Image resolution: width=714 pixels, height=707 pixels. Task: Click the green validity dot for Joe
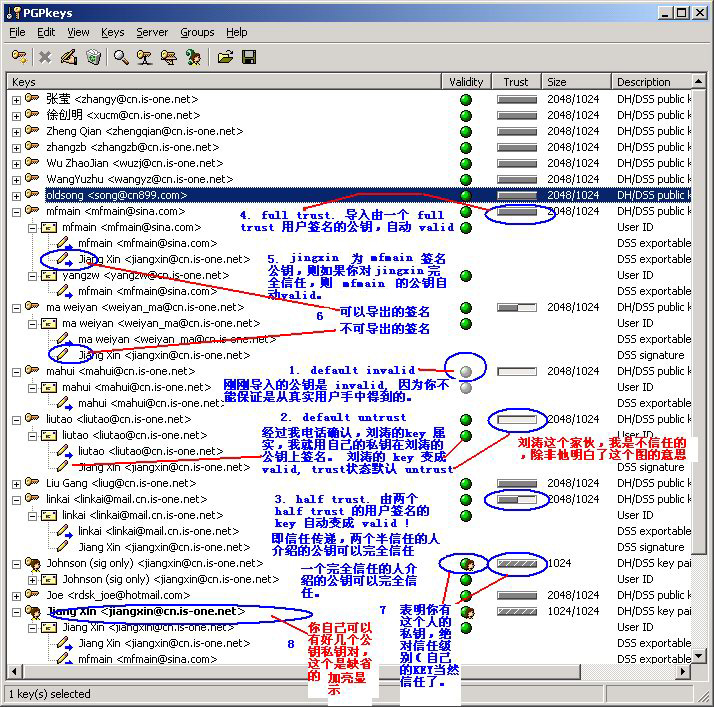click(x=466, y=595)
